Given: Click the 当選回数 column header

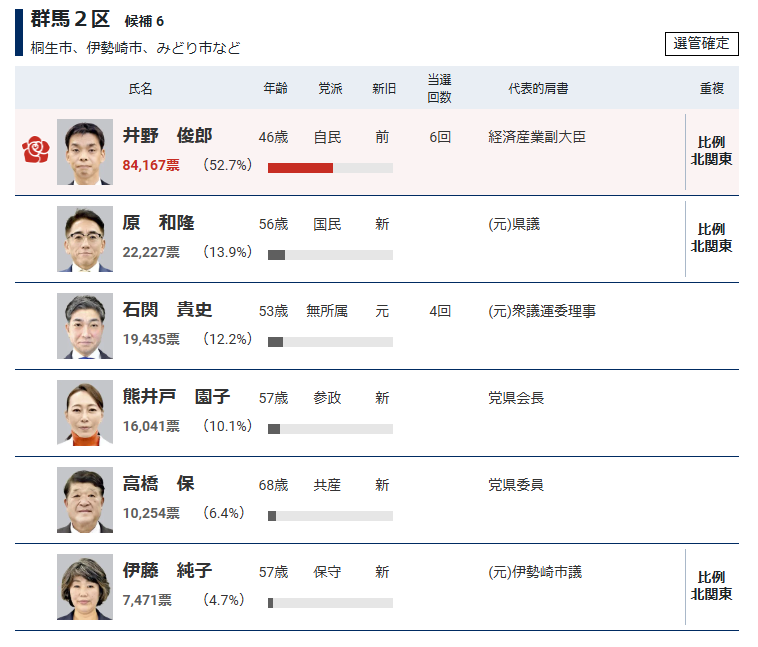Looking at the screenshot, I should 439,88.
